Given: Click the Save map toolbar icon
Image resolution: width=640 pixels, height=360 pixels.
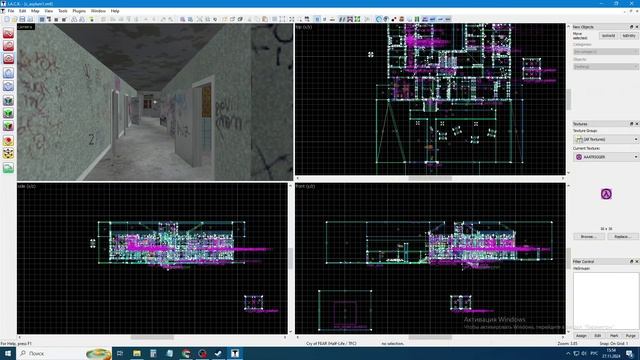Looking at the screenshot, I should (x=22, y=19).
